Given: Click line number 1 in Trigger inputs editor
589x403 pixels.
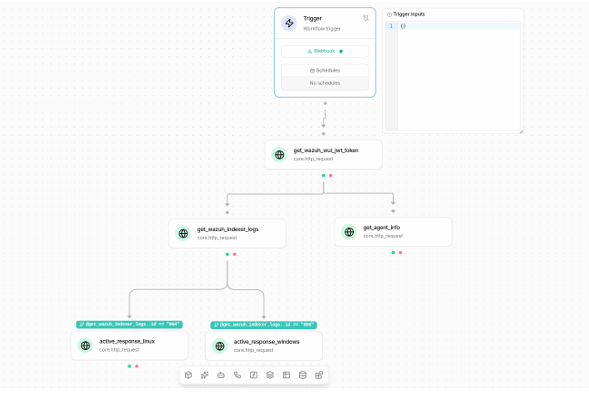Looking at the screenshot, I should click(391, 26).
